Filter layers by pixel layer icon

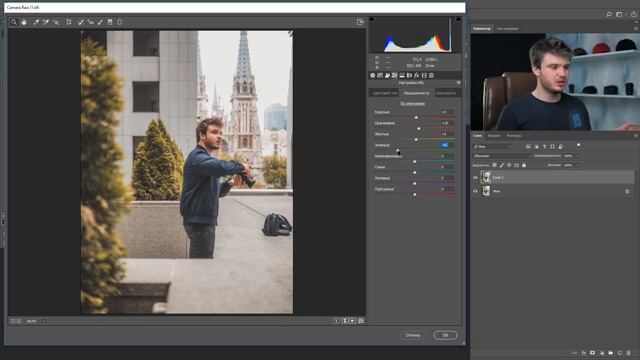[x=528, y=147]
